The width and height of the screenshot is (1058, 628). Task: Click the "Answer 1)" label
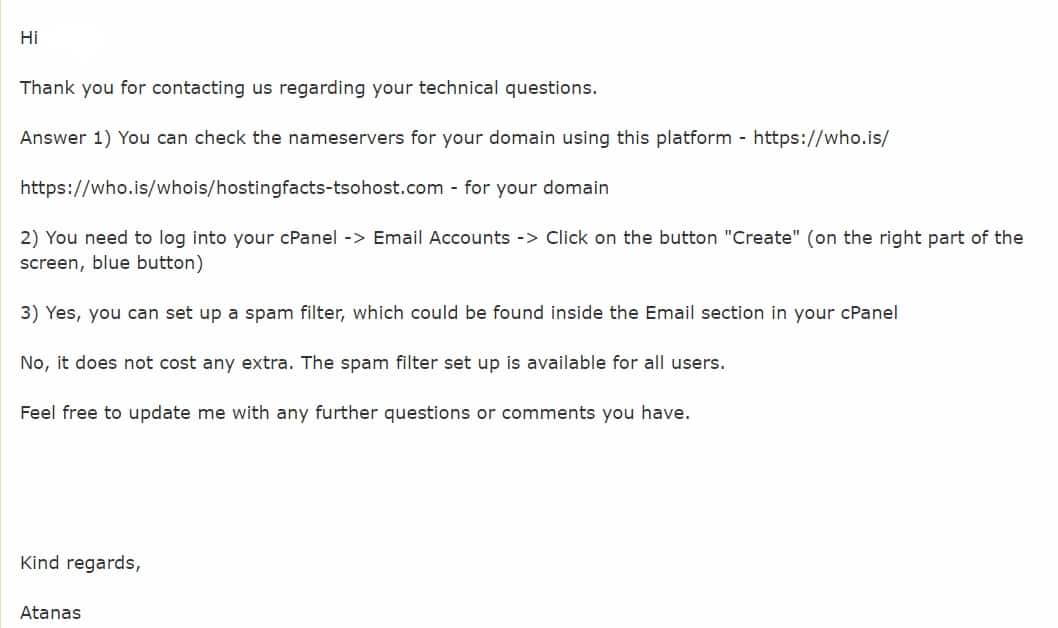click(x=65, y=138)
